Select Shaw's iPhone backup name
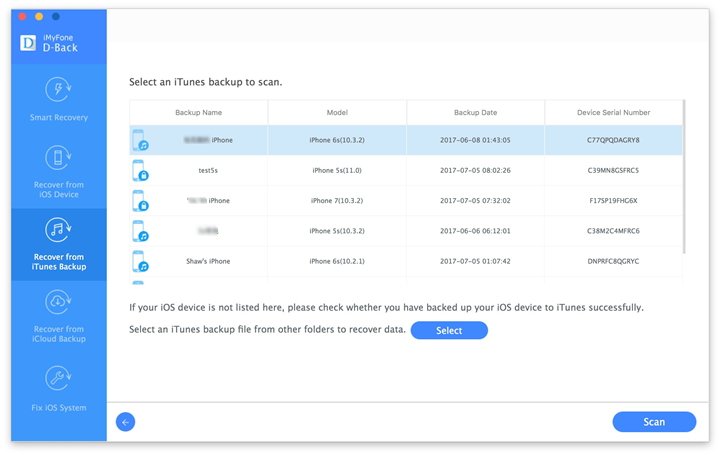 point(208,261)
